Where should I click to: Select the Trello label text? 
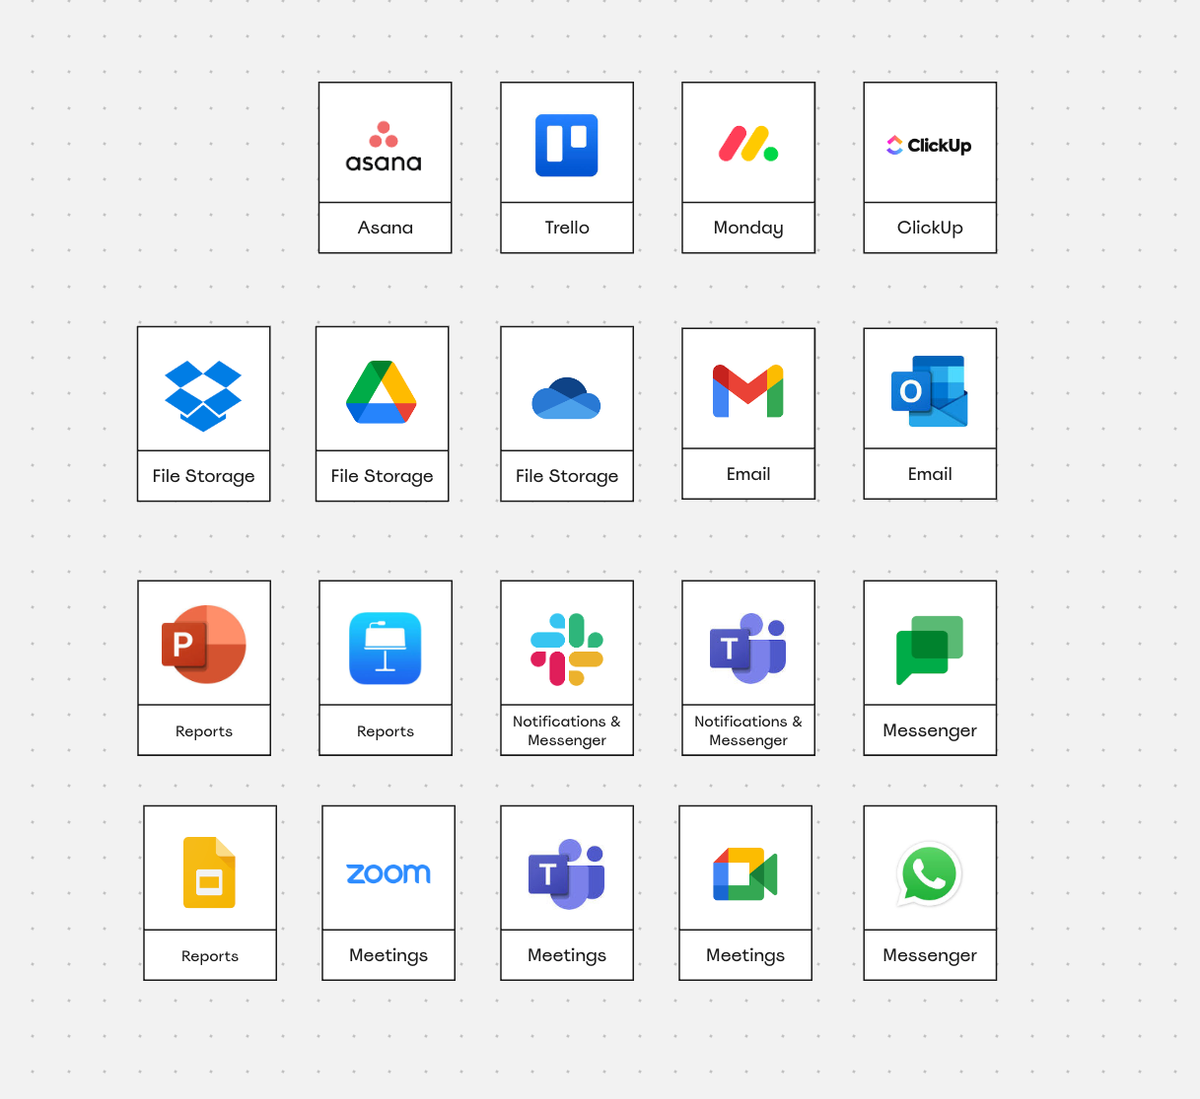[567, 228]
